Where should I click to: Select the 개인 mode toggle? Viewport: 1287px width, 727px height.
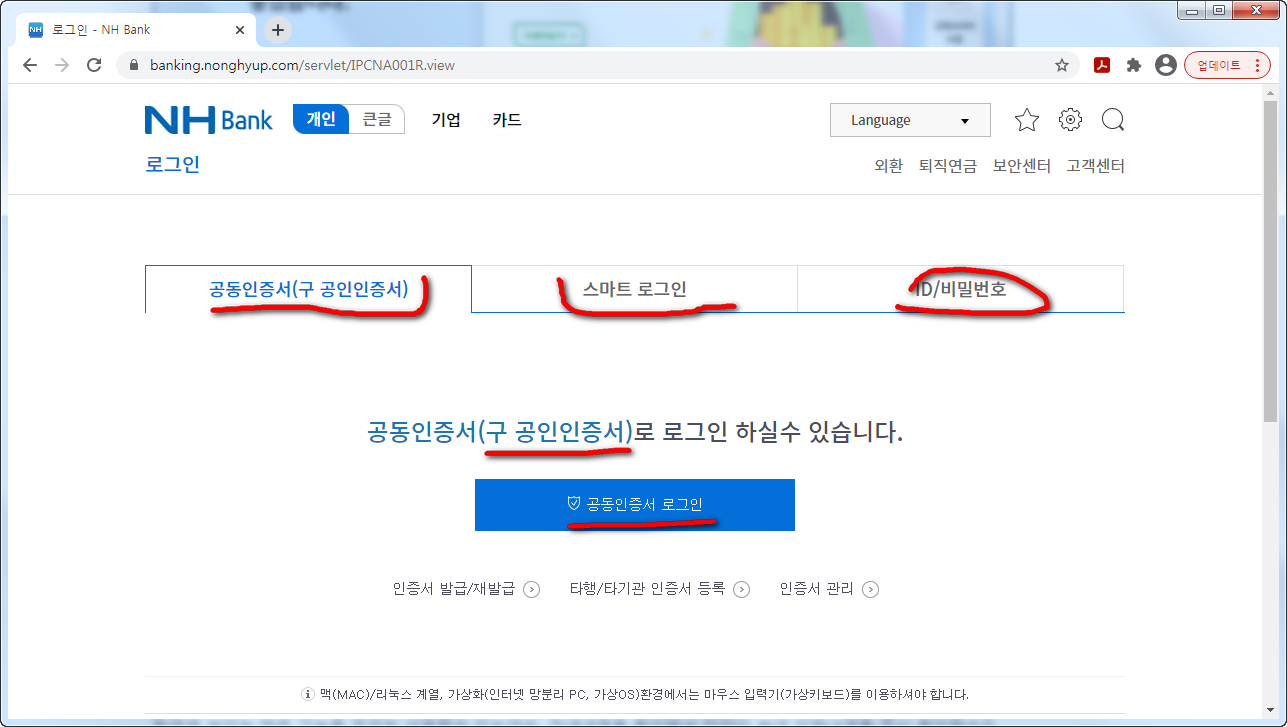pos(321,119)
